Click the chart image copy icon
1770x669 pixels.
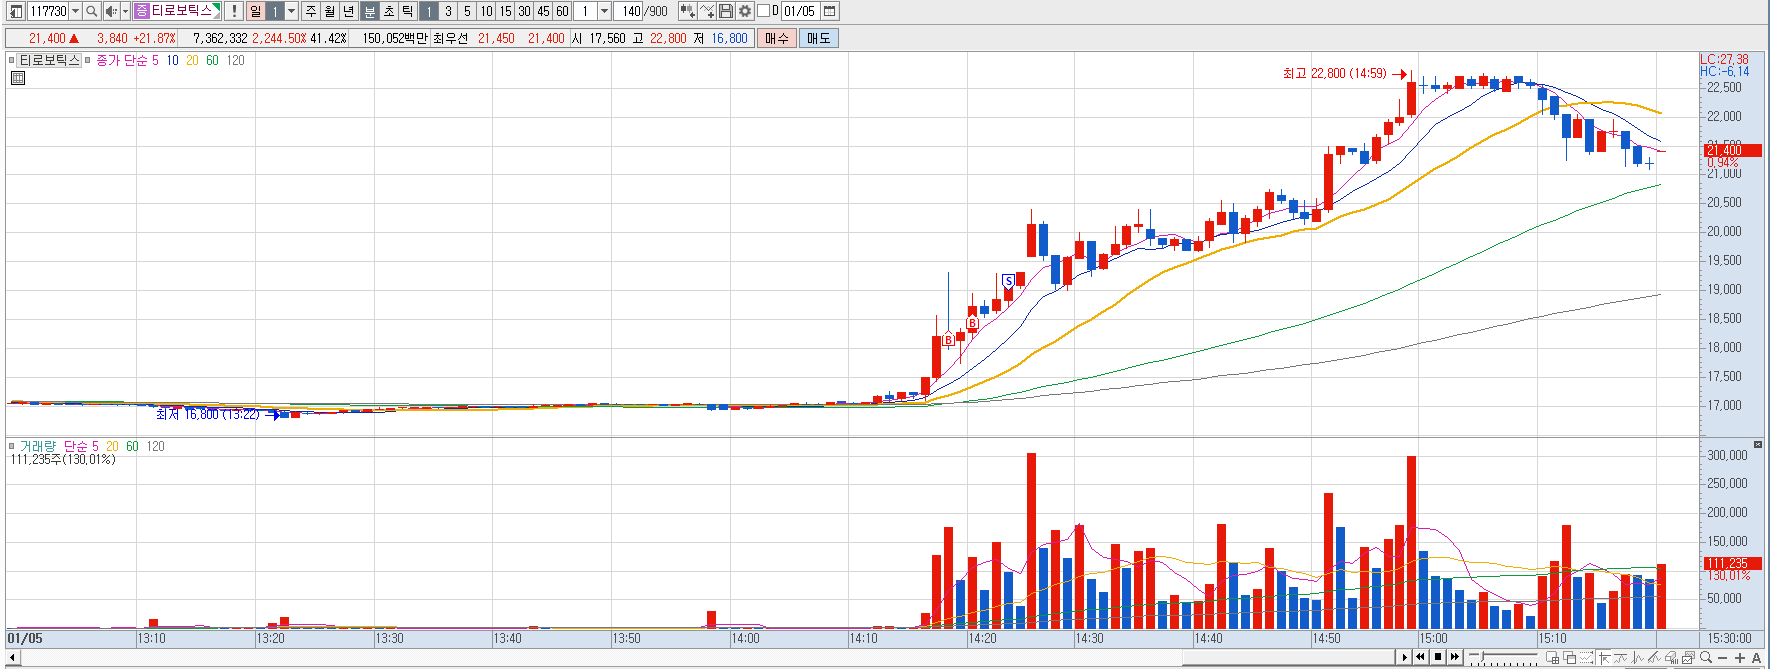pyautogui.click(x=1688, y=658)
